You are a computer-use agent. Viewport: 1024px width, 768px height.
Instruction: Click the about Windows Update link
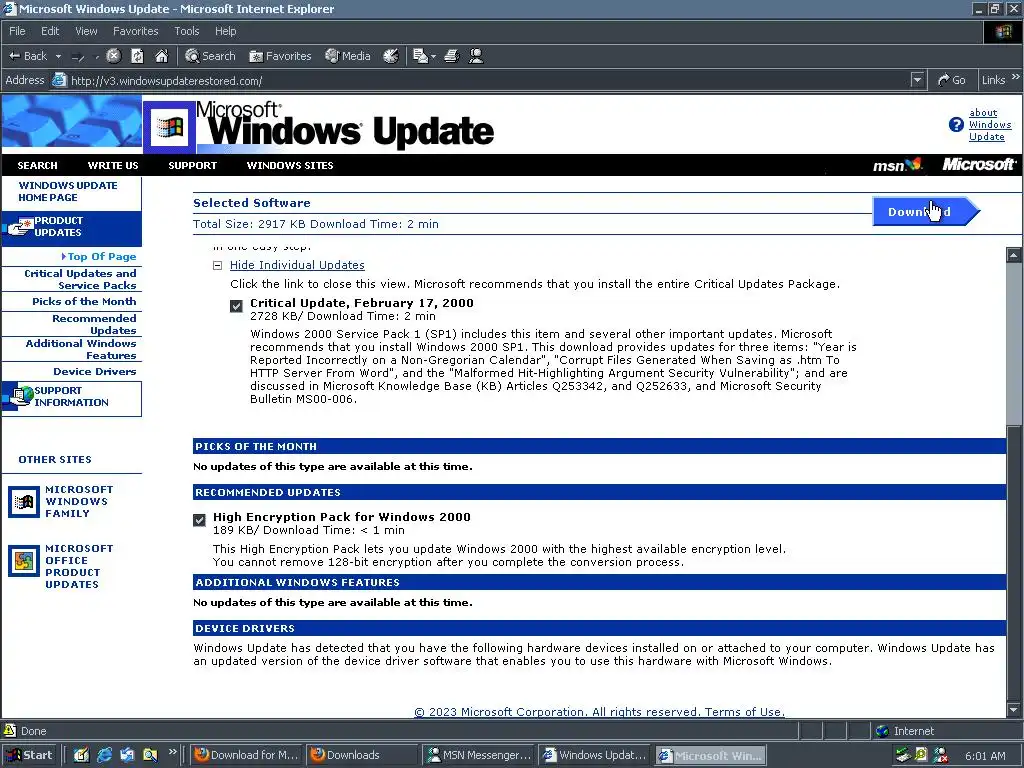[x=989, y=125]
